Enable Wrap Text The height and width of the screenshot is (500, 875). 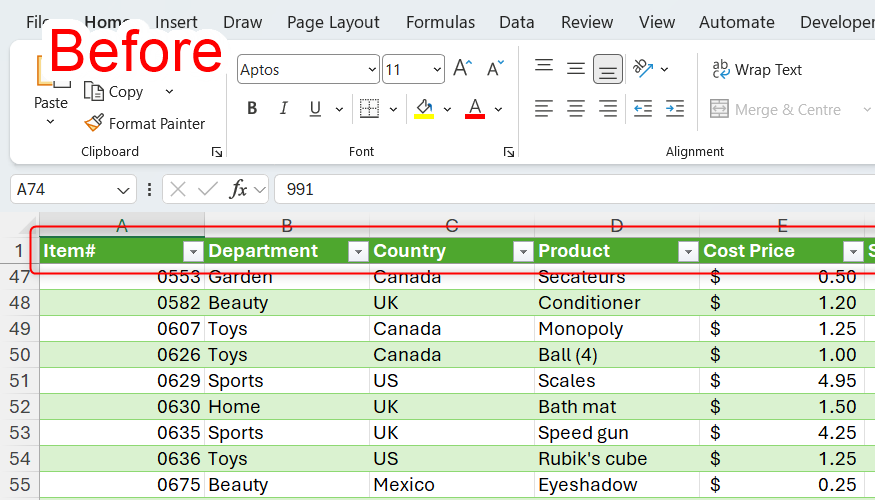(x=757, y=70)
